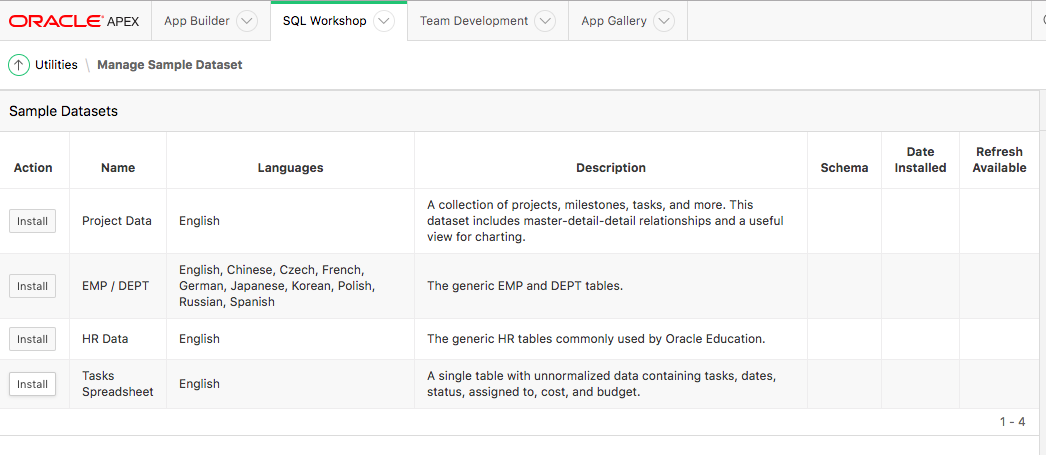Expand the SQL Workshop dropdown chevron
Image resolution: width=1046 pixels, height=455 pixels.
(x=384, y=21)
